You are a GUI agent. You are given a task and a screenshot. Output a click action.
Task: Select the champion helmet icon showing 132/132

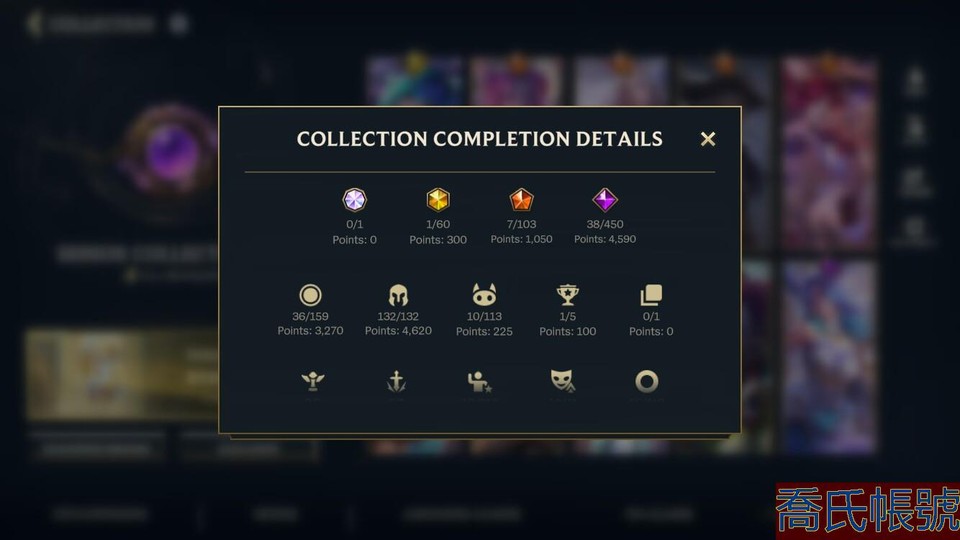(398, 295)
